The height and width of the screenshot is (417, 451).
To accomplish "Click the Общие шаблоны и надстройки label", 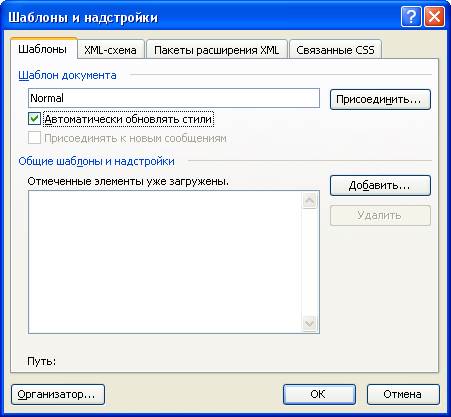I will pyautogui.click(x=96, y=161).
